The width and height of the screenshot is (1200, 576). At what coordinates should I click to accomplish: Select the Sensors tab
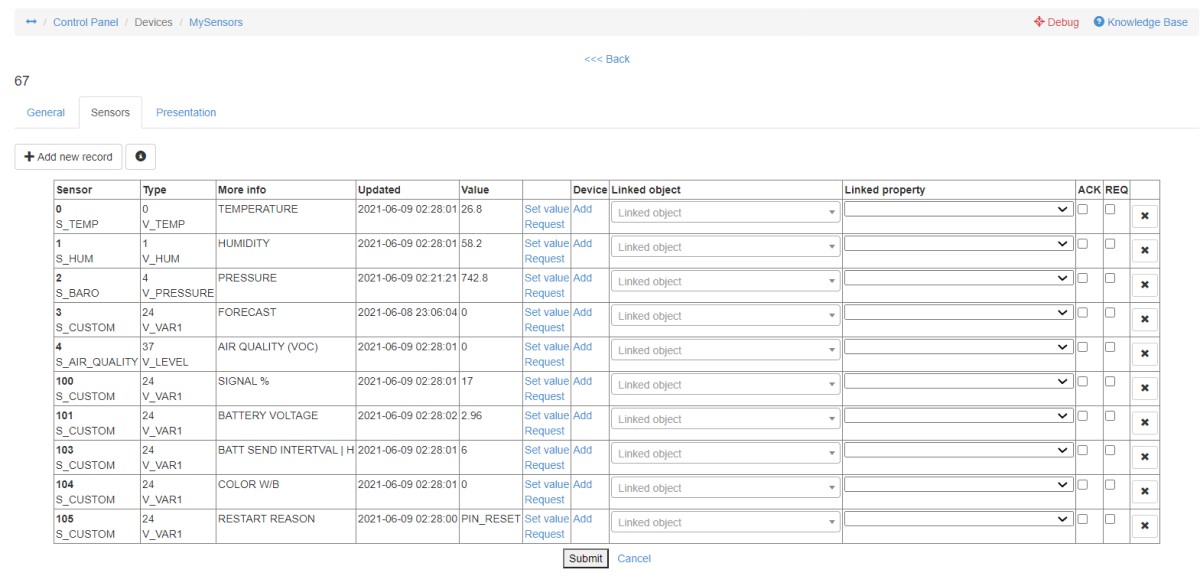click(110, 113)
